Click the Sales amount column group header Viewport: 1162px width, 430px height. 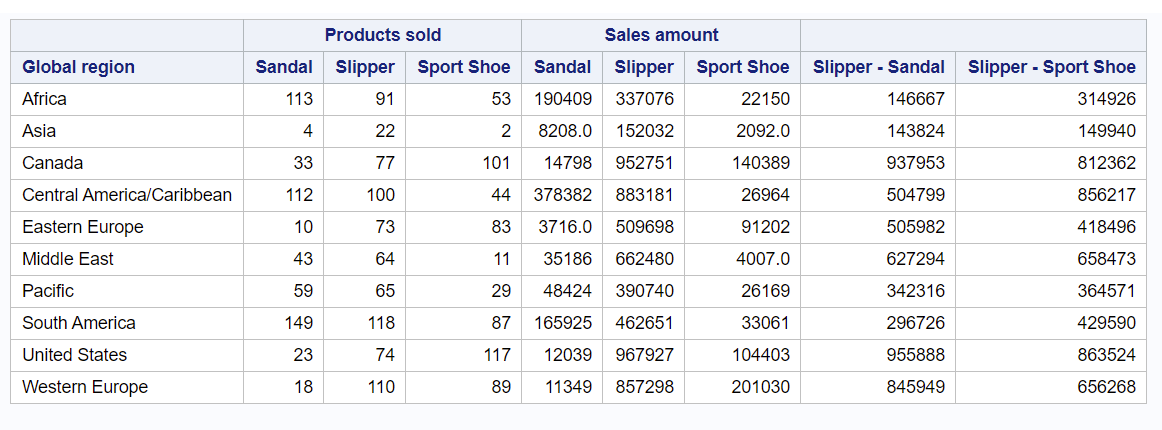[x=661, y=35]
